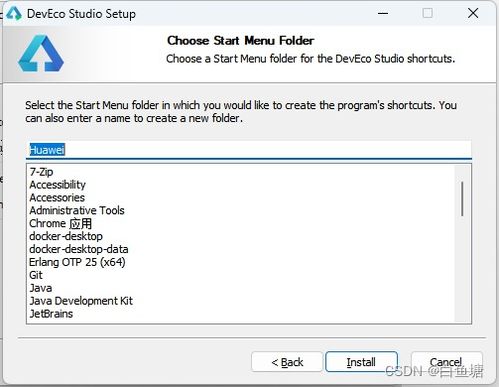
Task: Go back with the Back button
Action: [287, 362]
